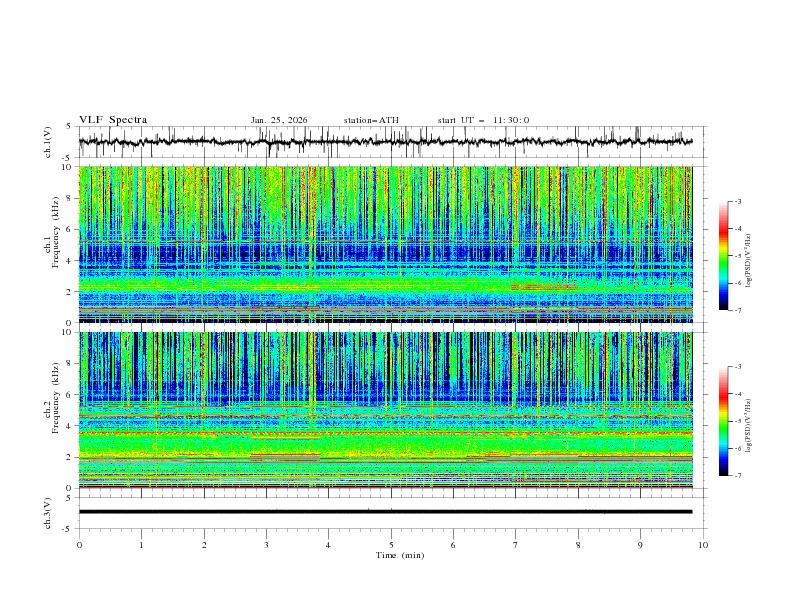Click time axis tick label '7'

516,545
